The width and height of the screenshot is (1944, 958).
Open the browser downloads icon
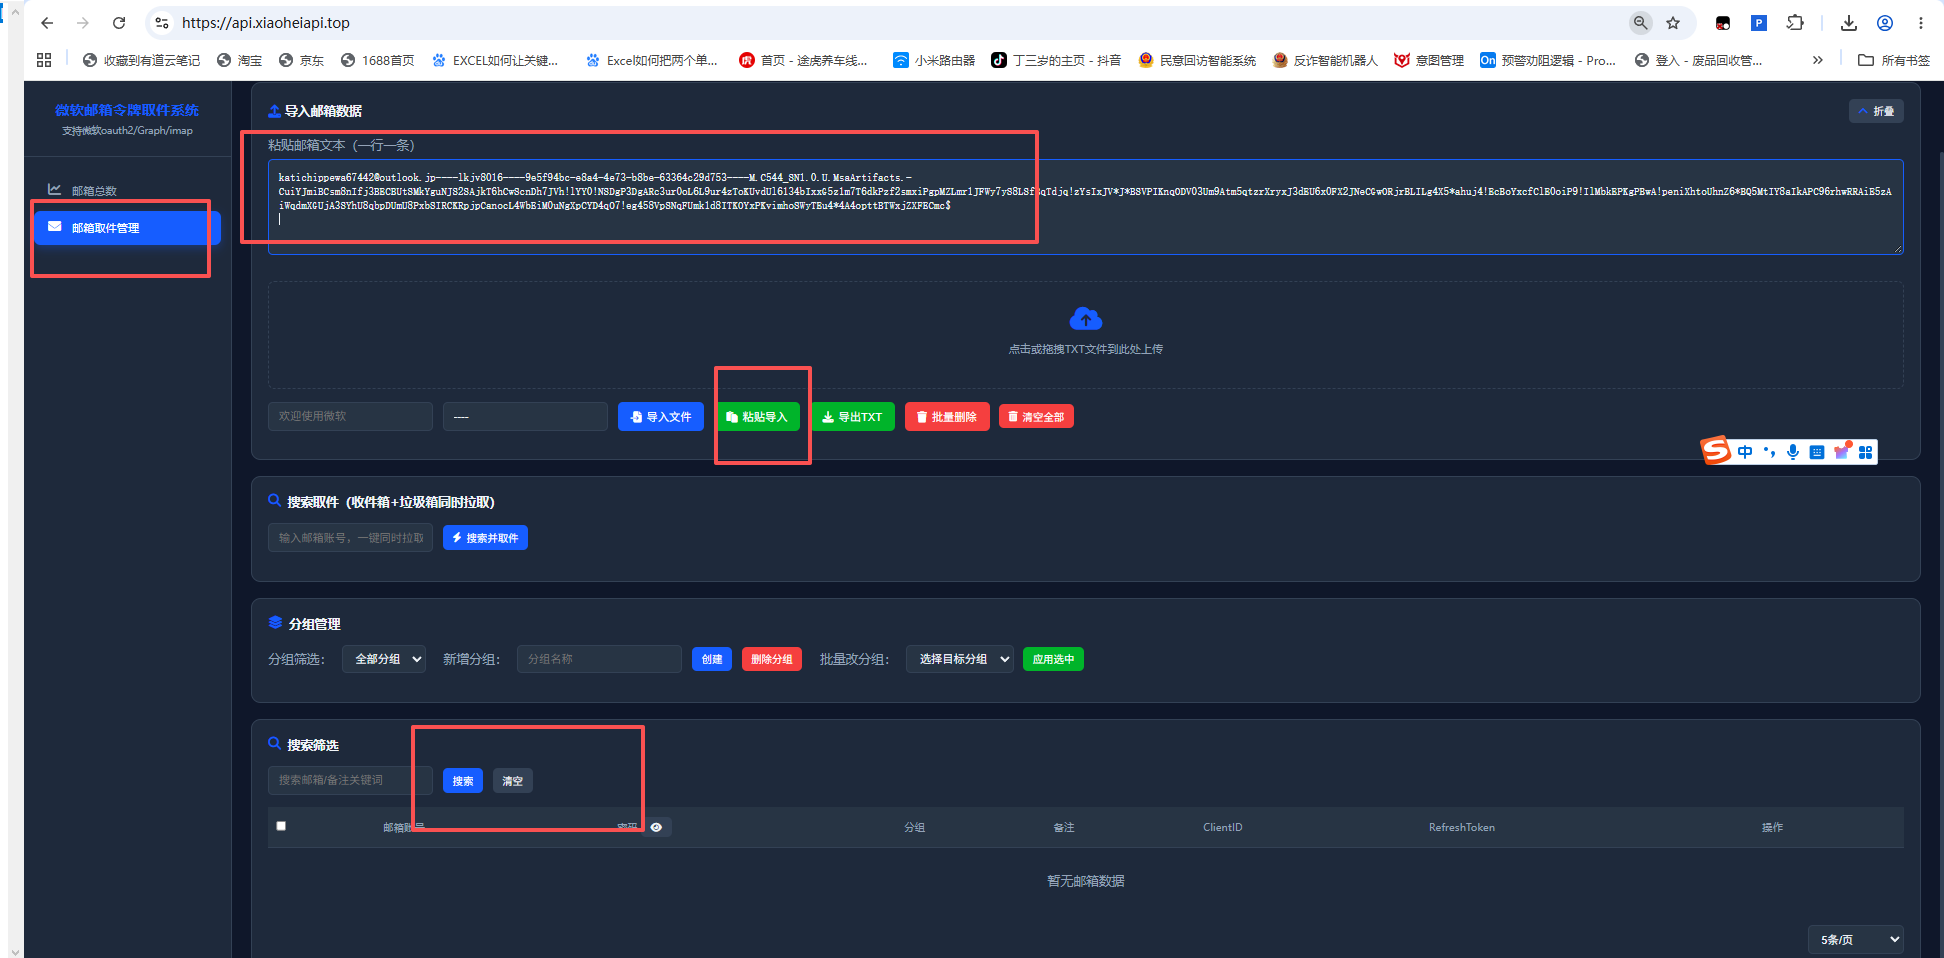(1849, 23)
